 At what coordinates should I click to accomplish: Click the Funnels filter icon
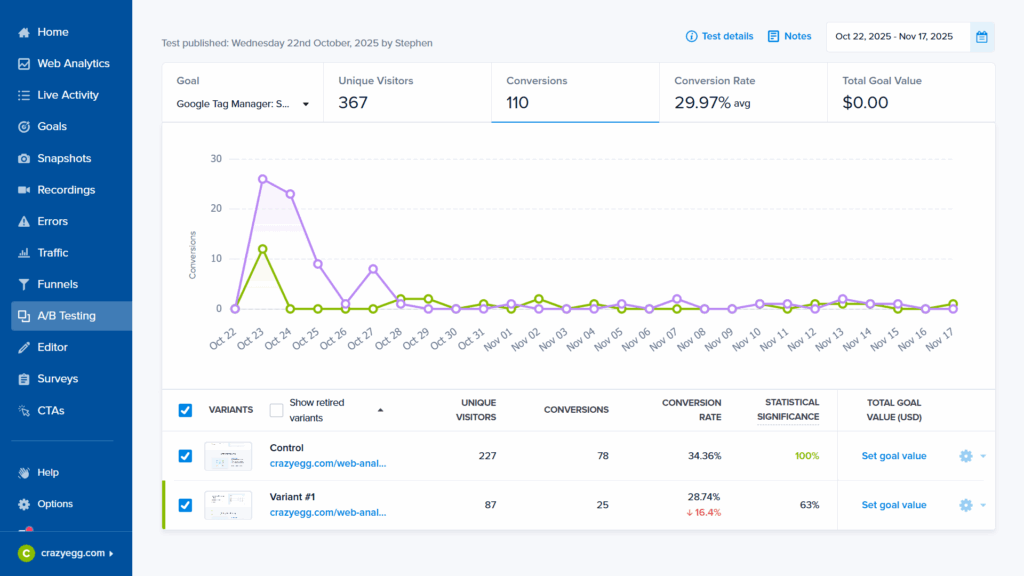click(x=24, y=285)
